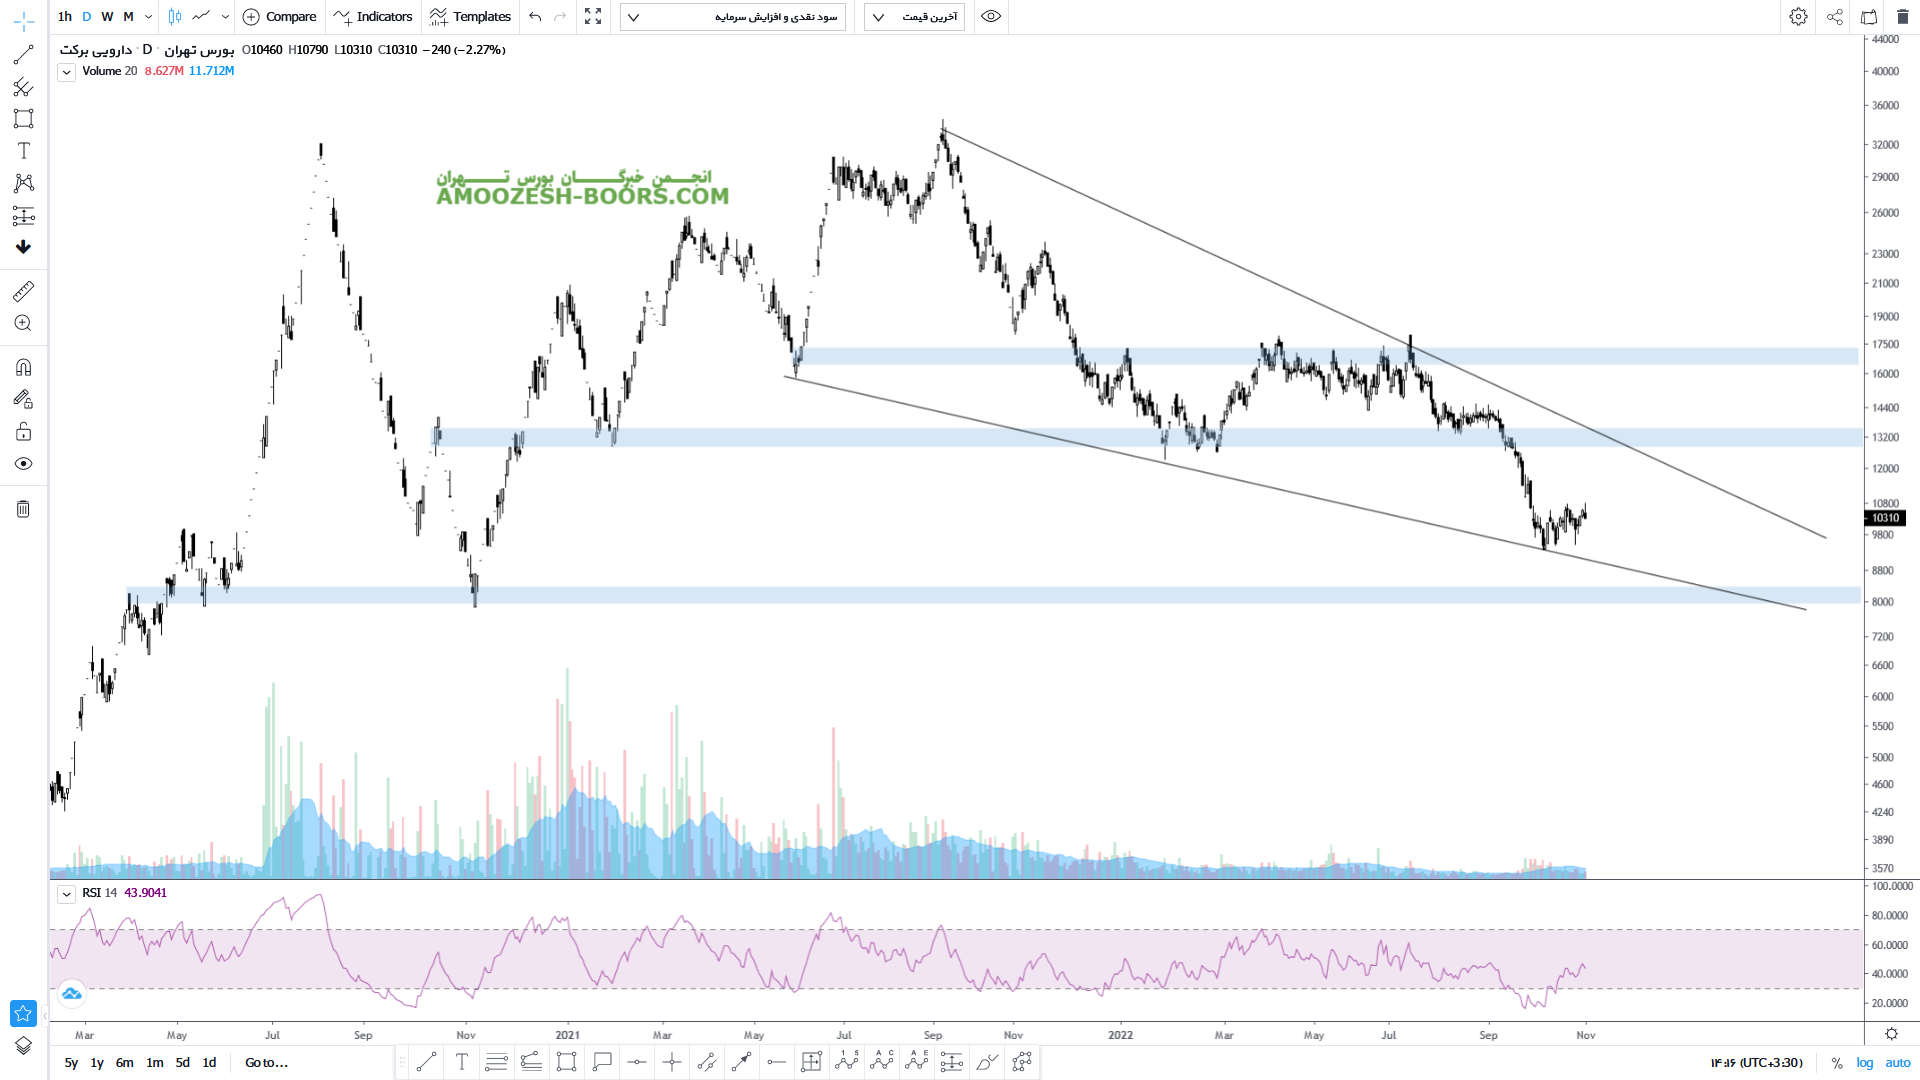This screenshot has width=1920, height=1080.
Task: Click the zoom in magnifier tool
Action: pos(23,323)
